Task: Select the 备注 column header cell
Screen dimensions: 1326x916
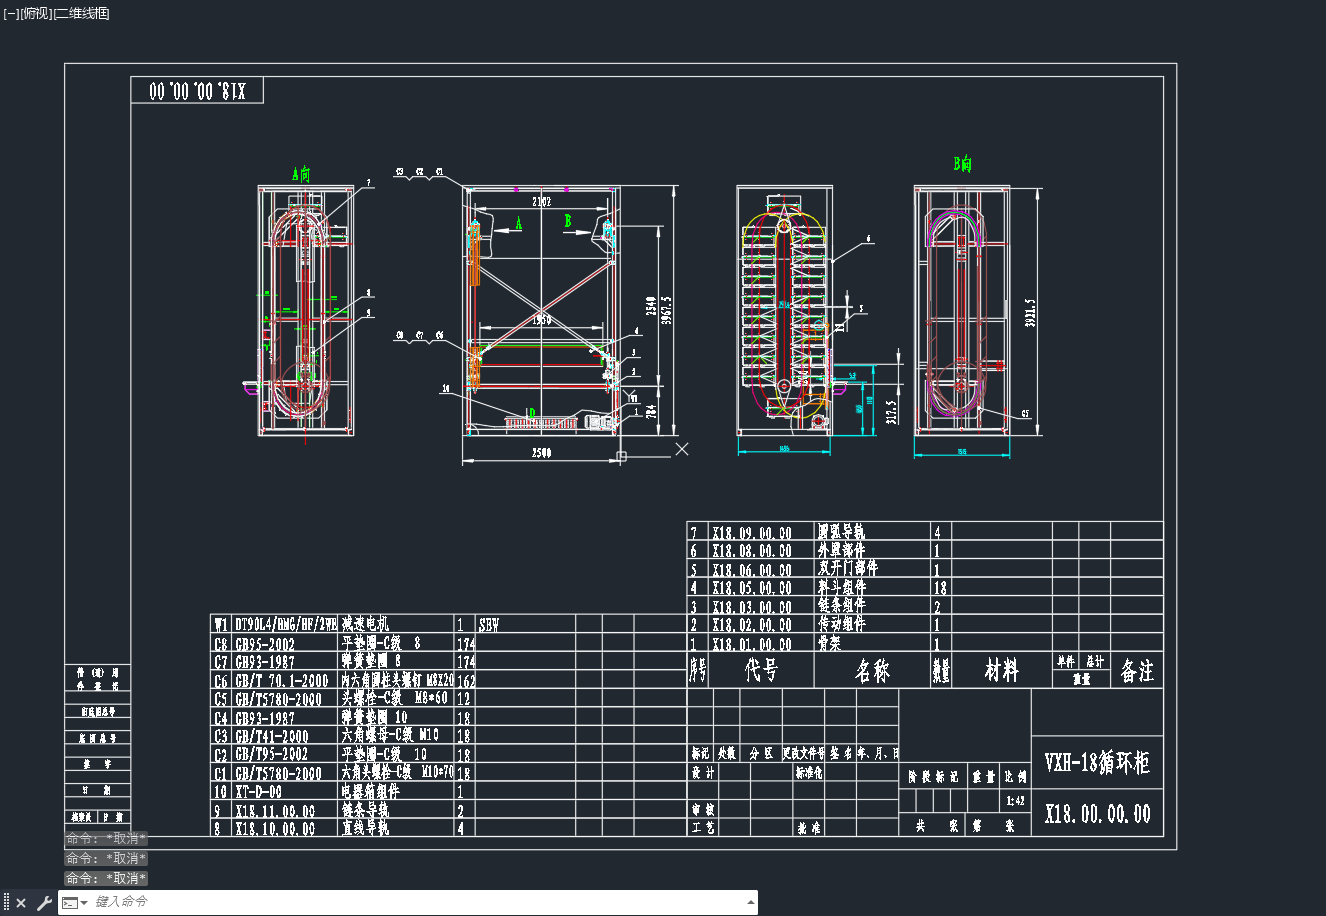Action: (x=1137, y=671)
